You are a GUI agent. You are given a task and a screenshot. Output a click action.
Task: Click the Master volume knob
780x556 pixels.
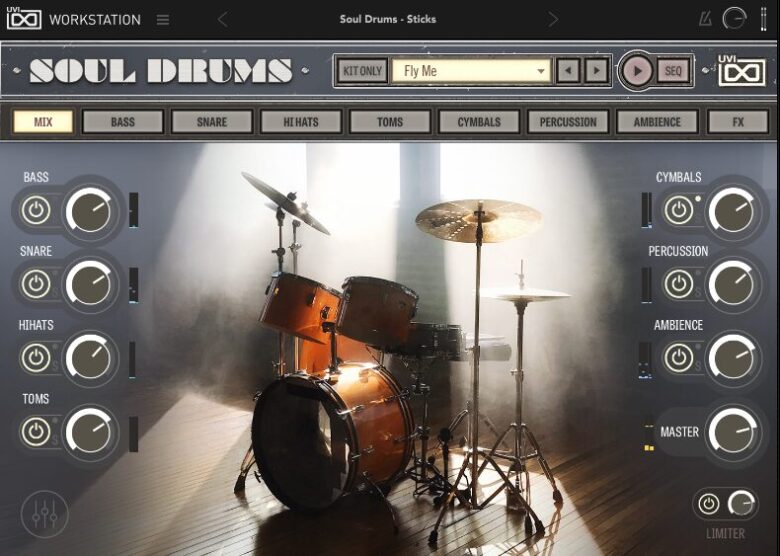(733, 431)
